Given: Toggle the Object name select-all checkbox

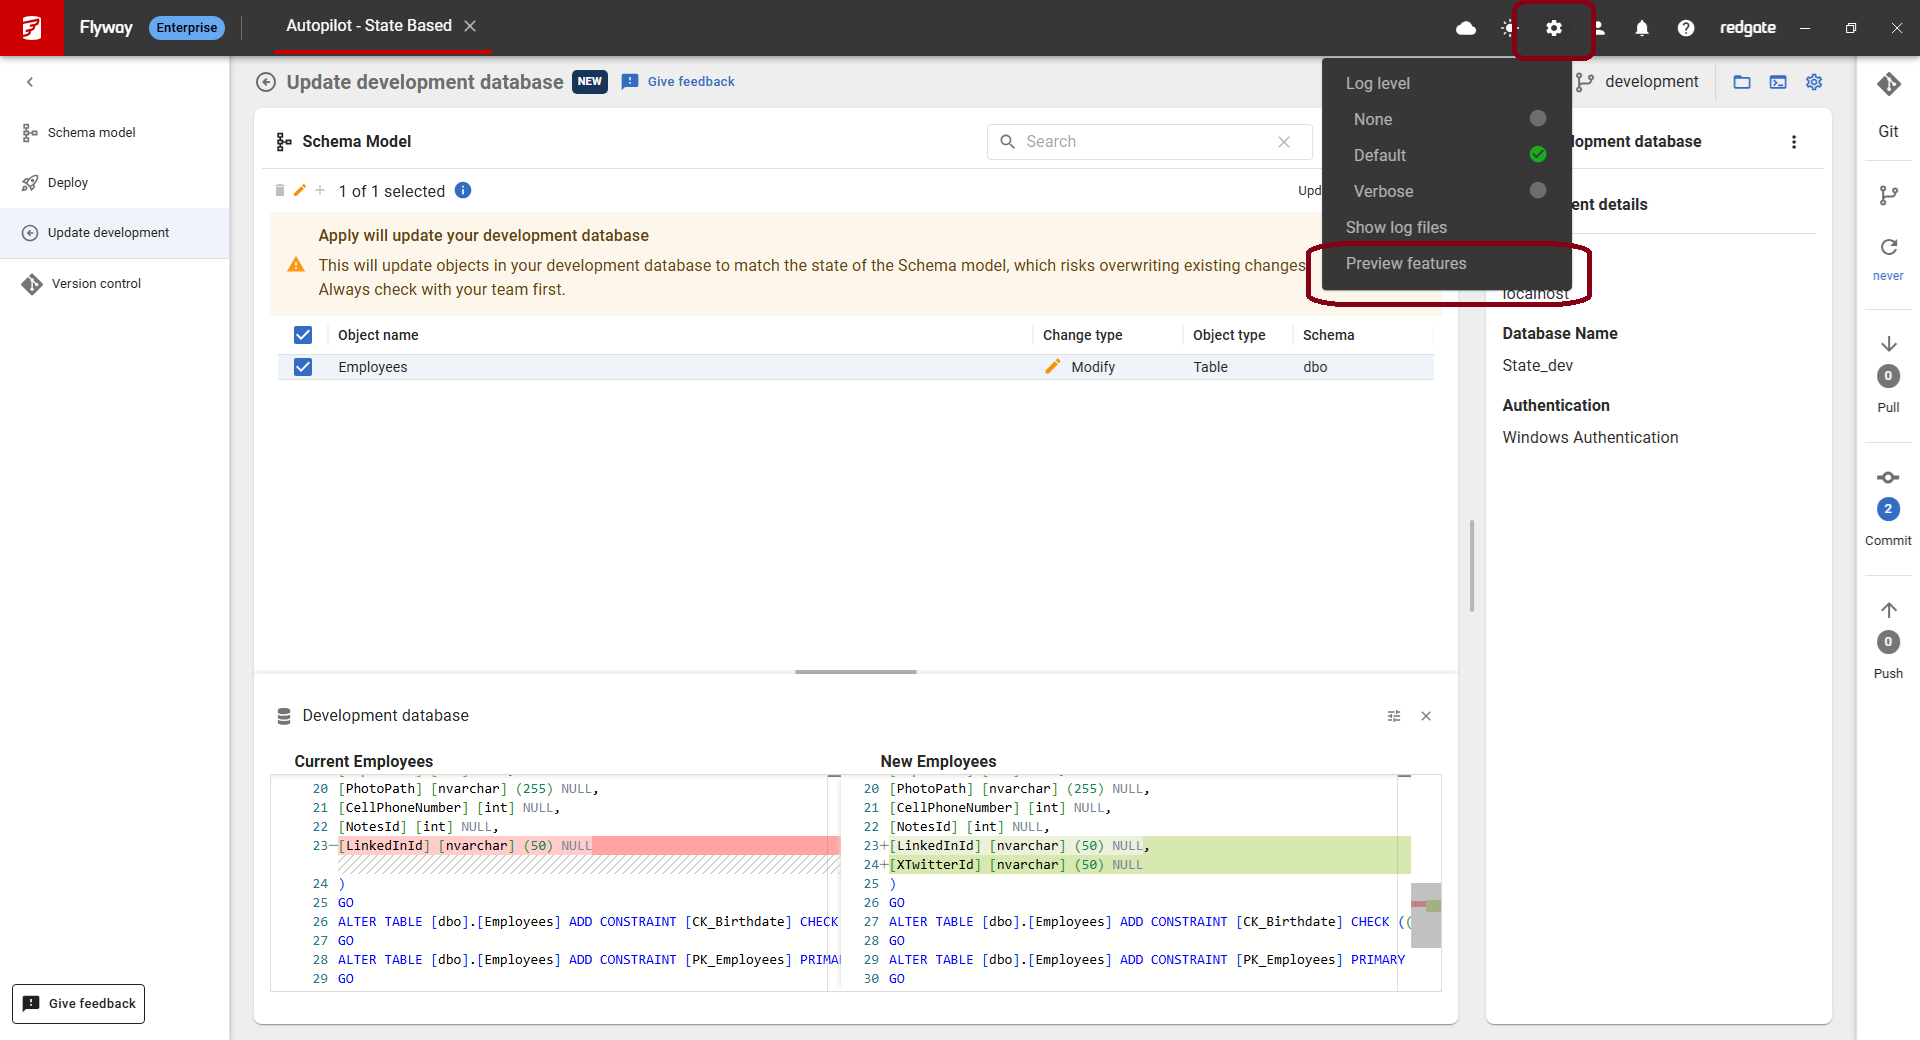Looking at the screenshot, I should click(x=303, y=335).
